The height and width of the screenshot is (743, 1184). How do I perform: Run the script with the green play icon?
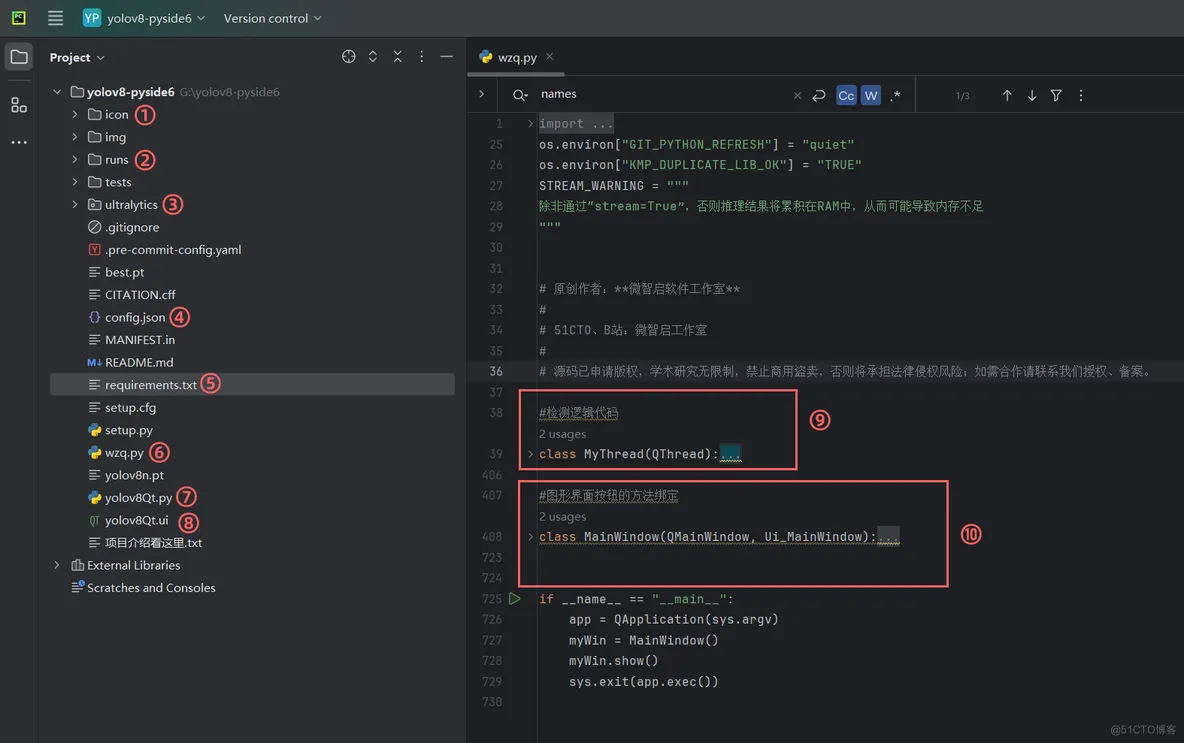point(513,598)
